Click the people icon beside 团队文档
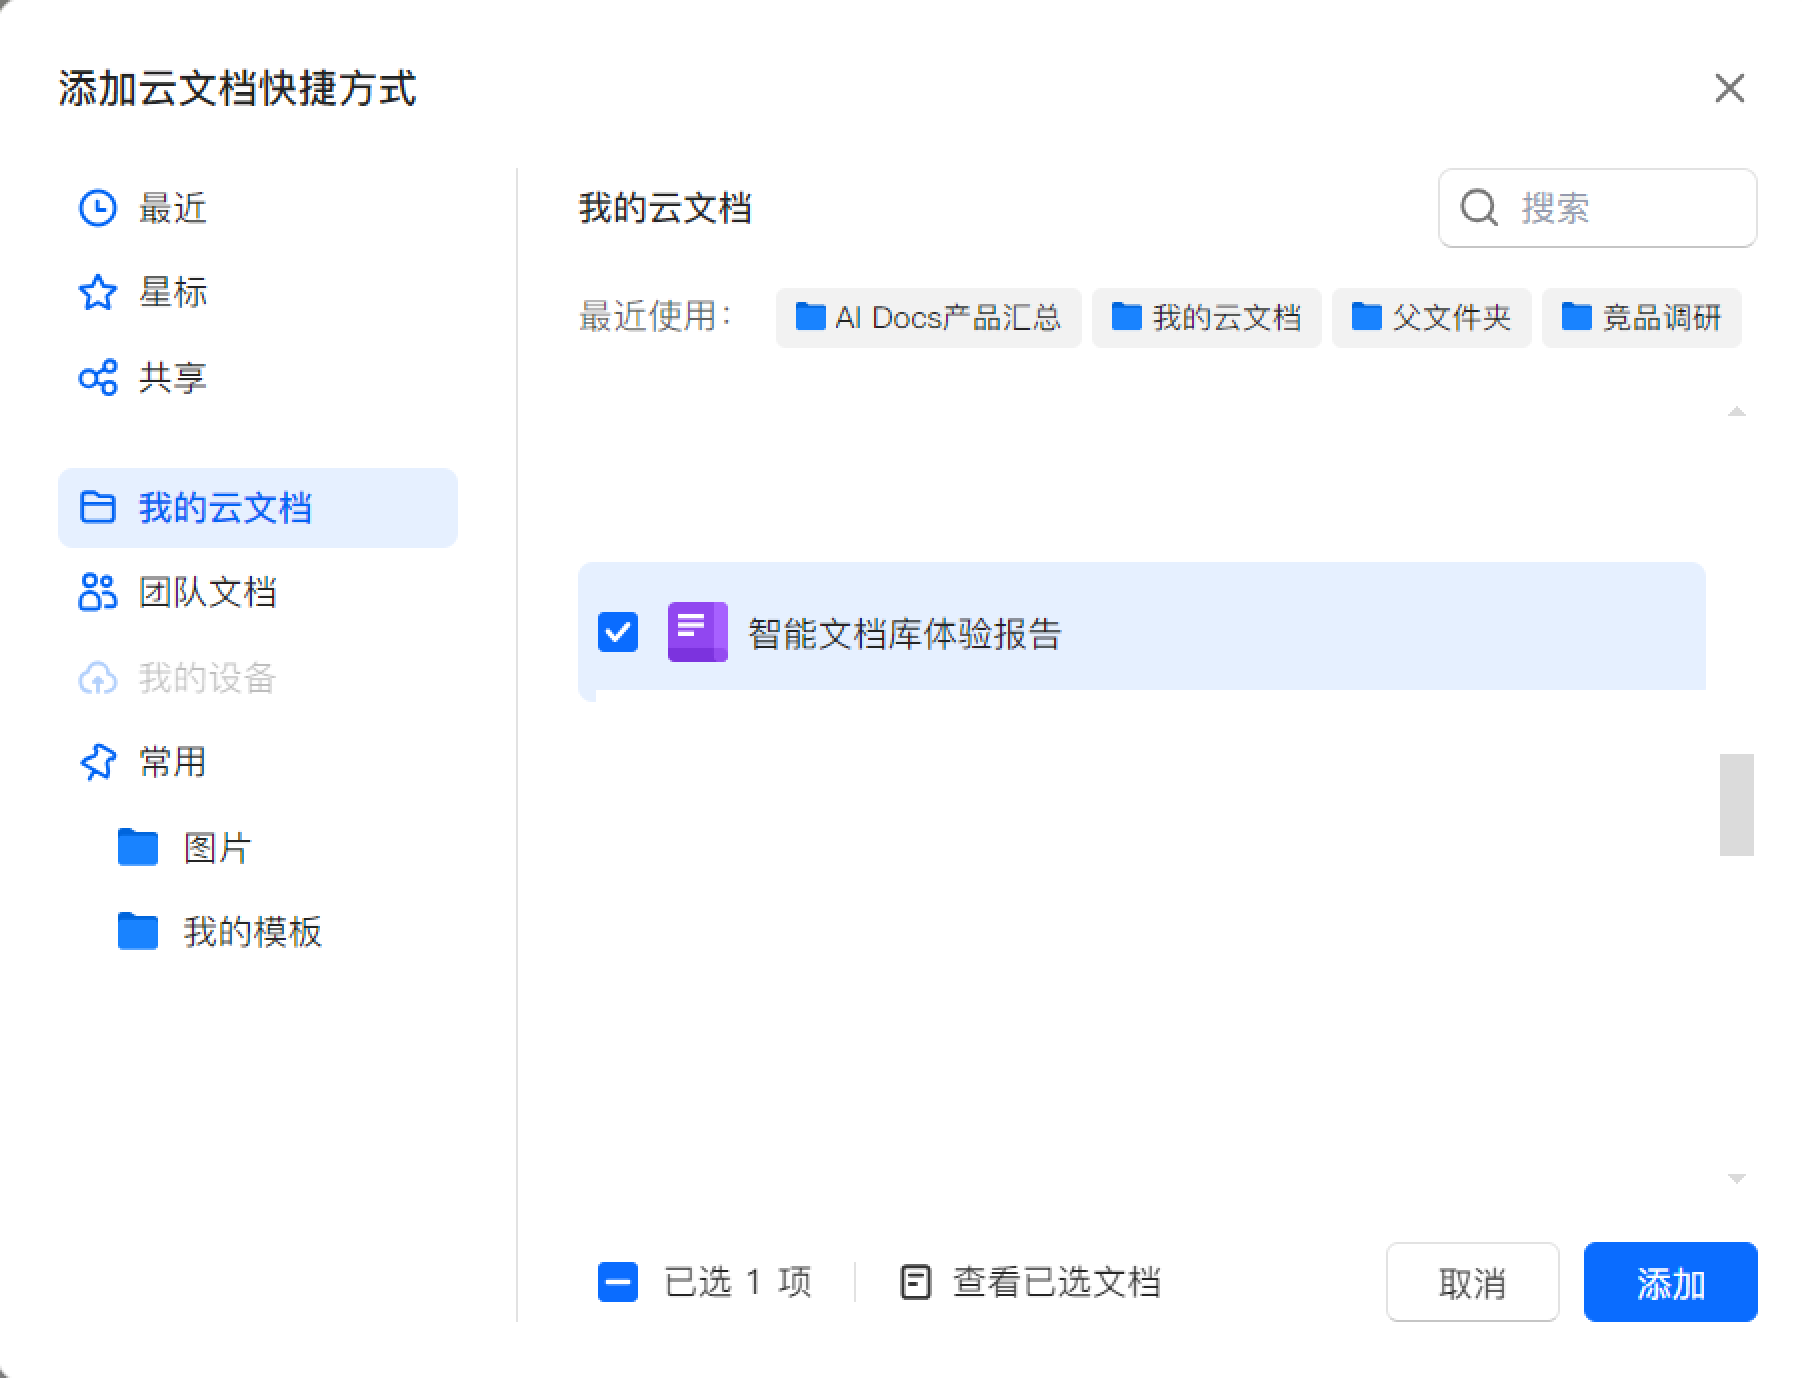Image resolution: width=1802 pixels, height=1378 pixels. (97, 592)
